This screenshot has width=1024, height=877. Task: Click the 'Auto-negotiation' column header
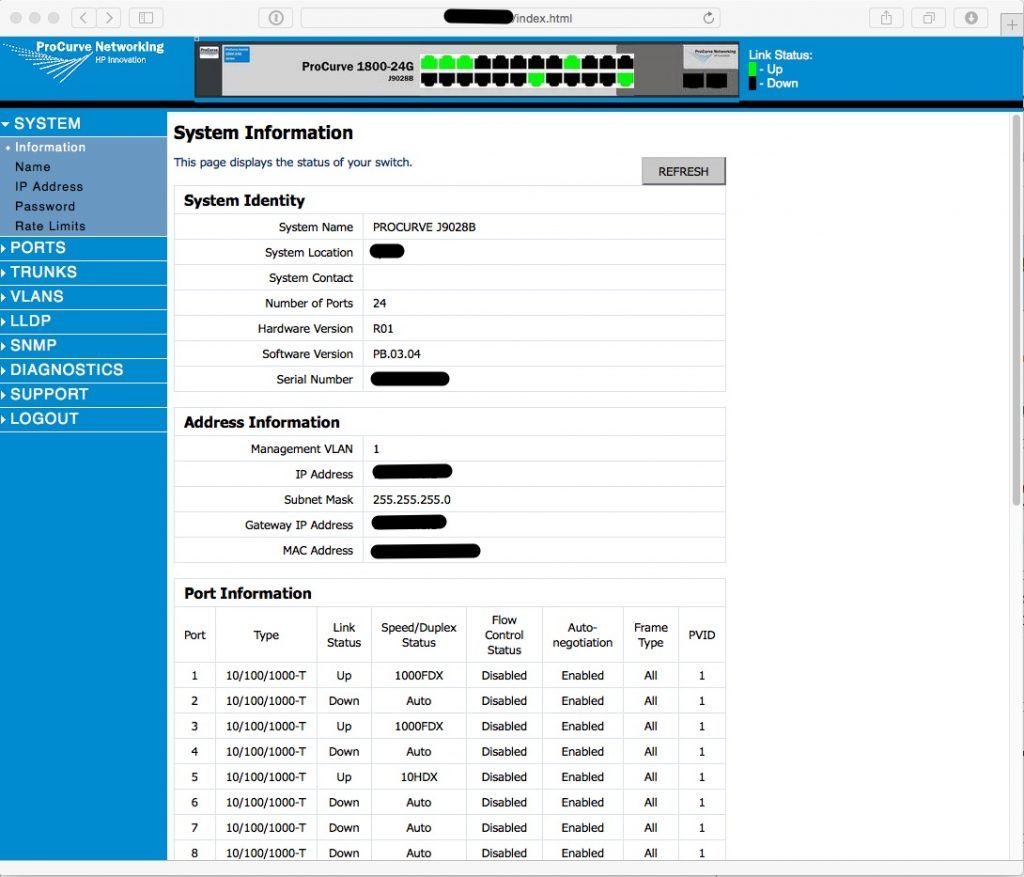tap(583, 635)
